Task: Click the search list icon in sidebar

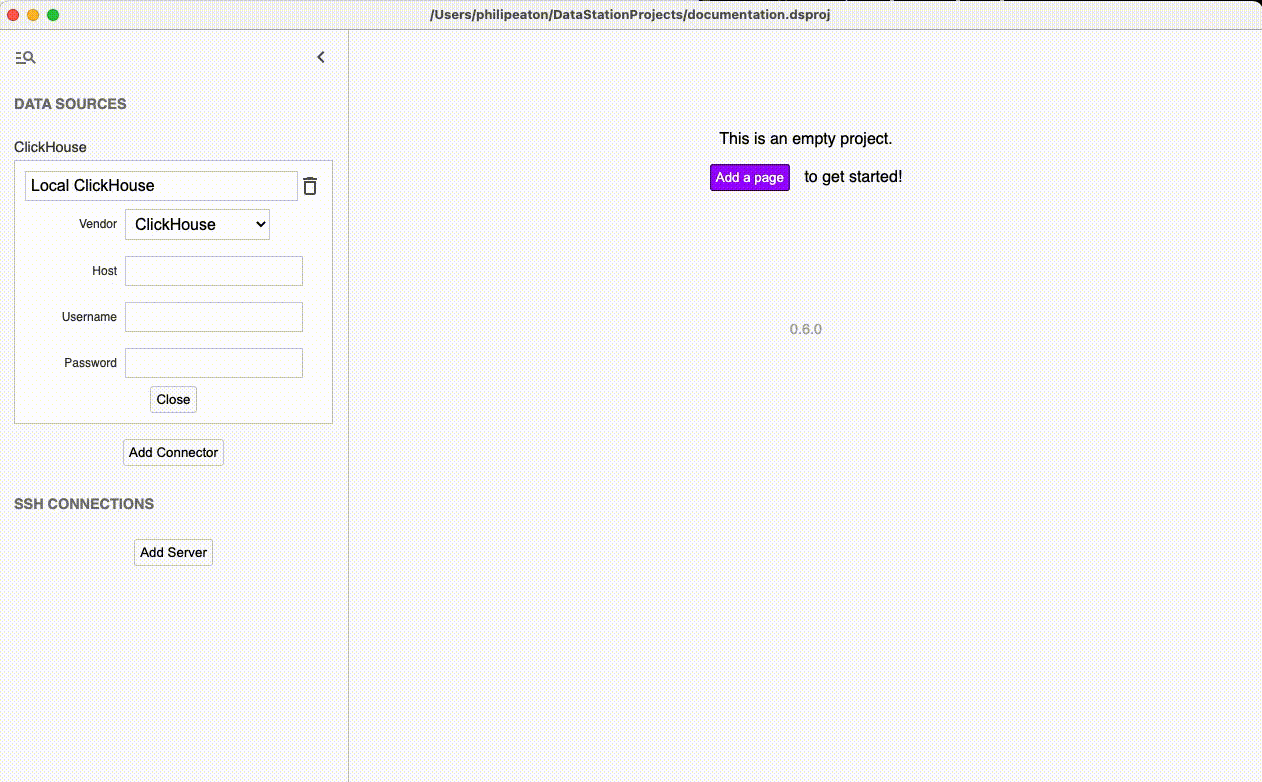Action: (25, 58)
